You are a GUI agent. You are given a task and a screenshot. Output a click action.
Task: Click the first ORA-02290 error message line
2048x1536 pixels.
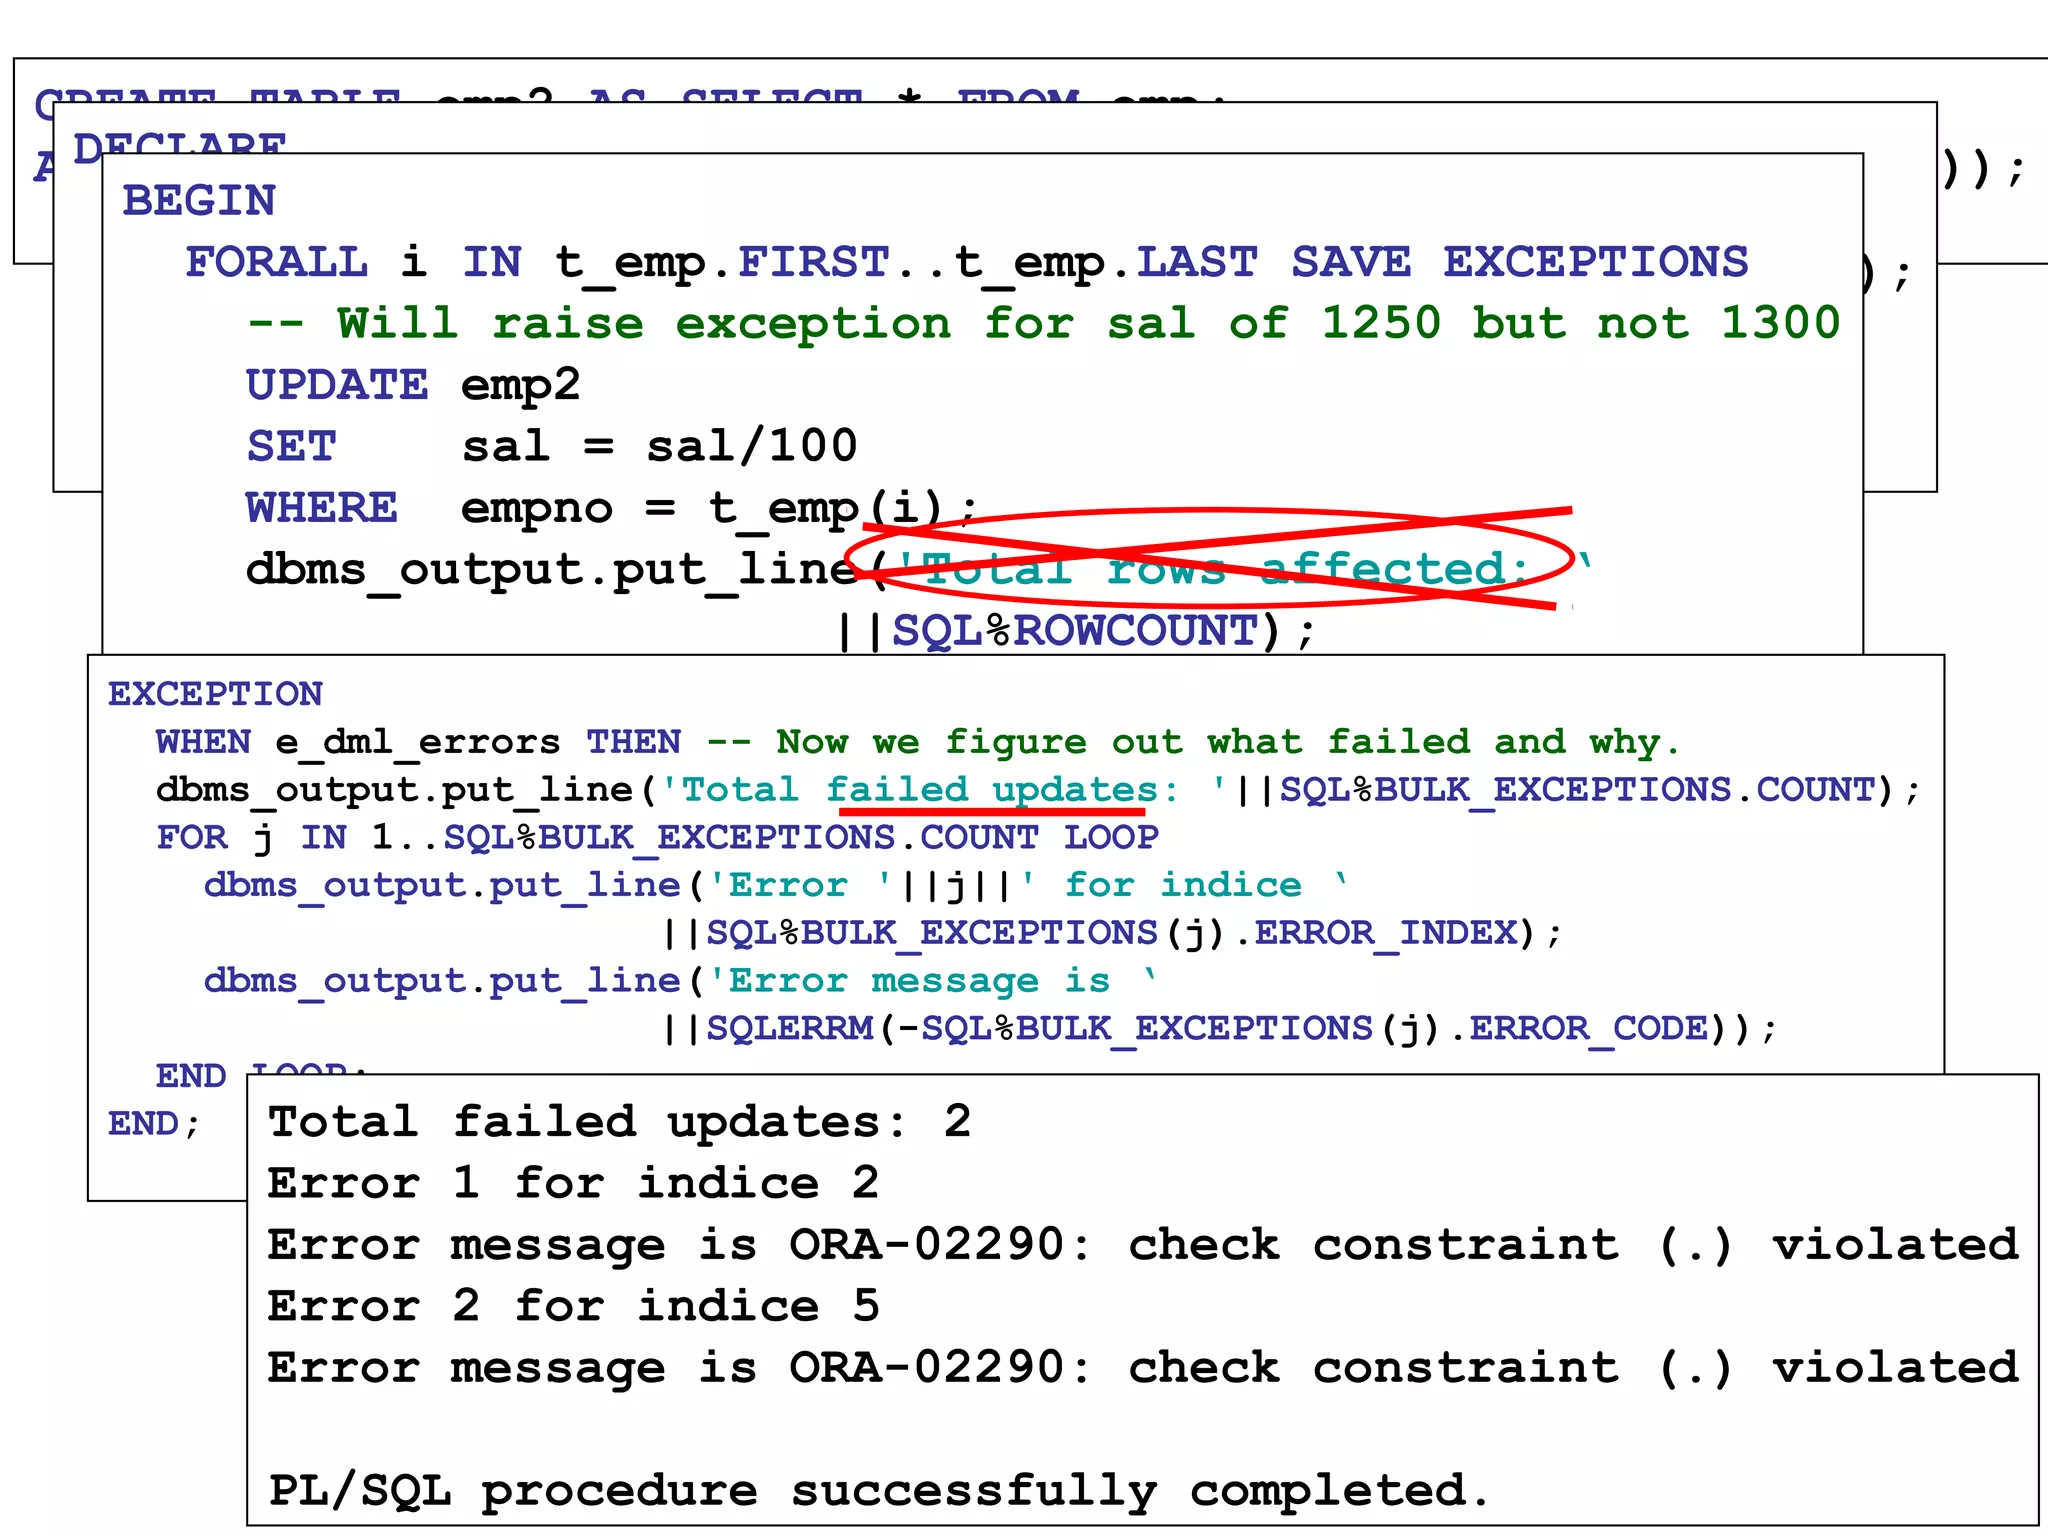[x=1143, y=1246]
